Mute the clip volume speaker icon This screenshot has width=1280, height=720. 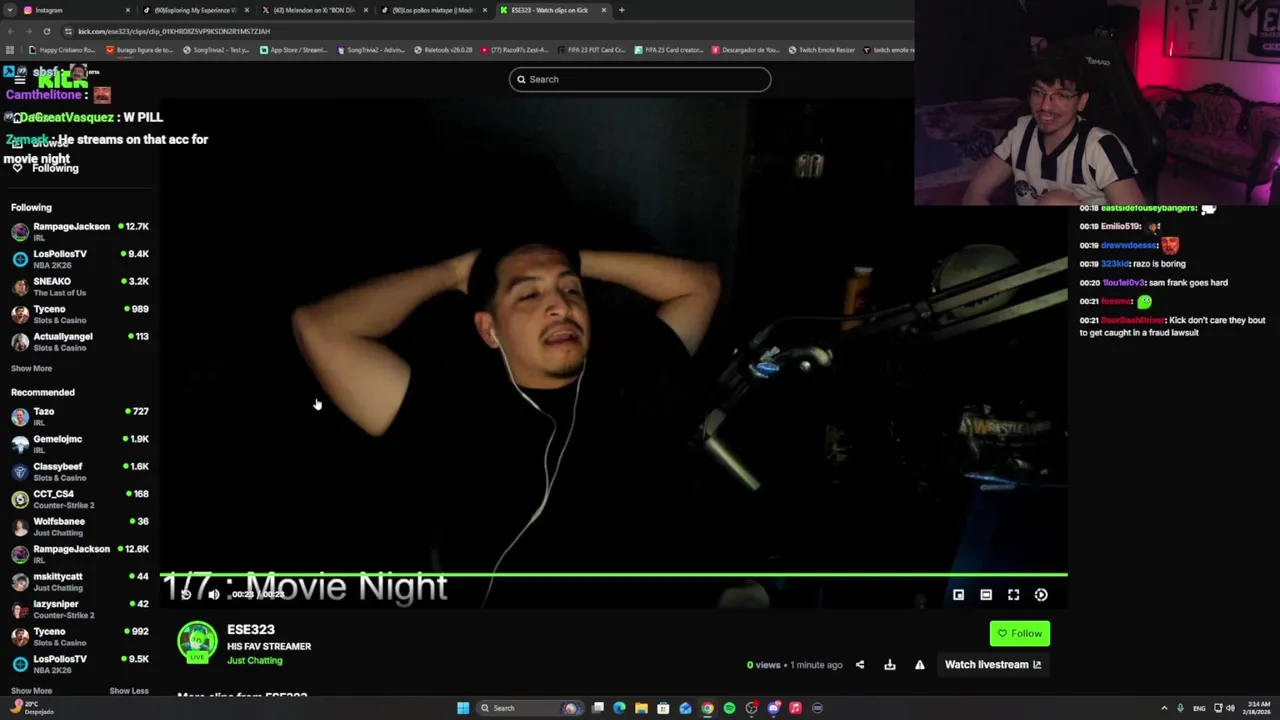point(213,594)
